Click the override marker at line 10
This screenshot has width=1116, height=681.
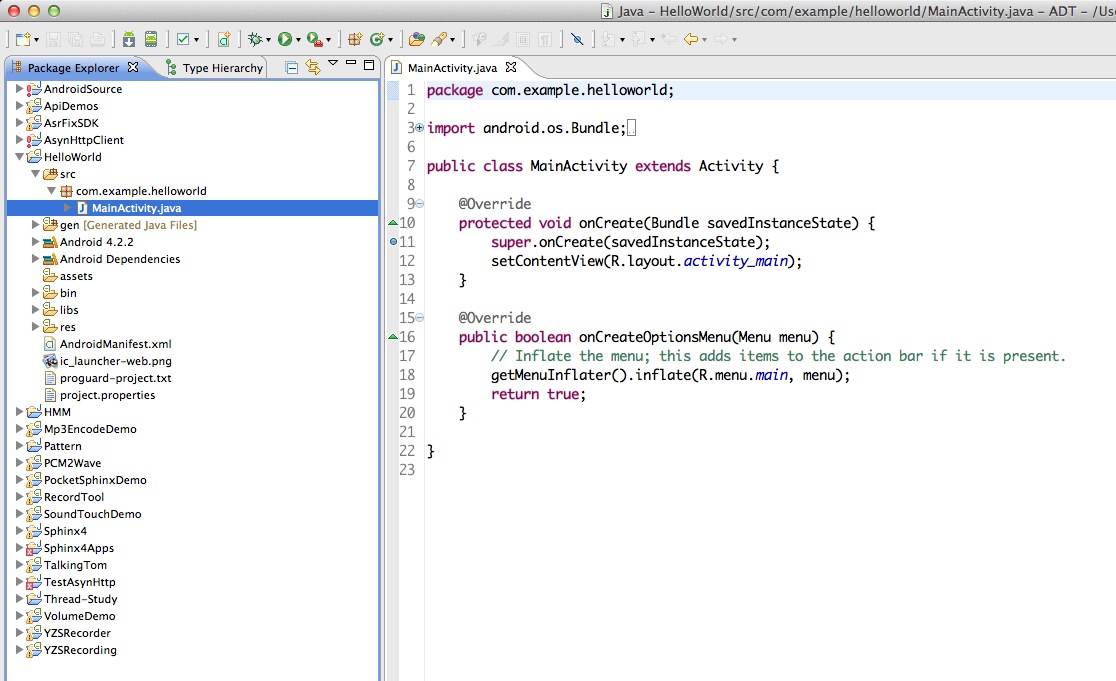[393, 223]
